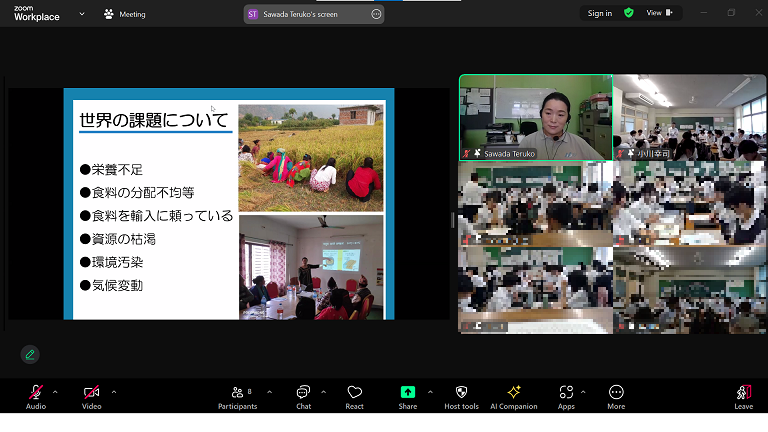Click the pin icon beside 小川幸司
The height and width of the screenshot is (432, 768).
pyautogui.click(x=630, y=154)
